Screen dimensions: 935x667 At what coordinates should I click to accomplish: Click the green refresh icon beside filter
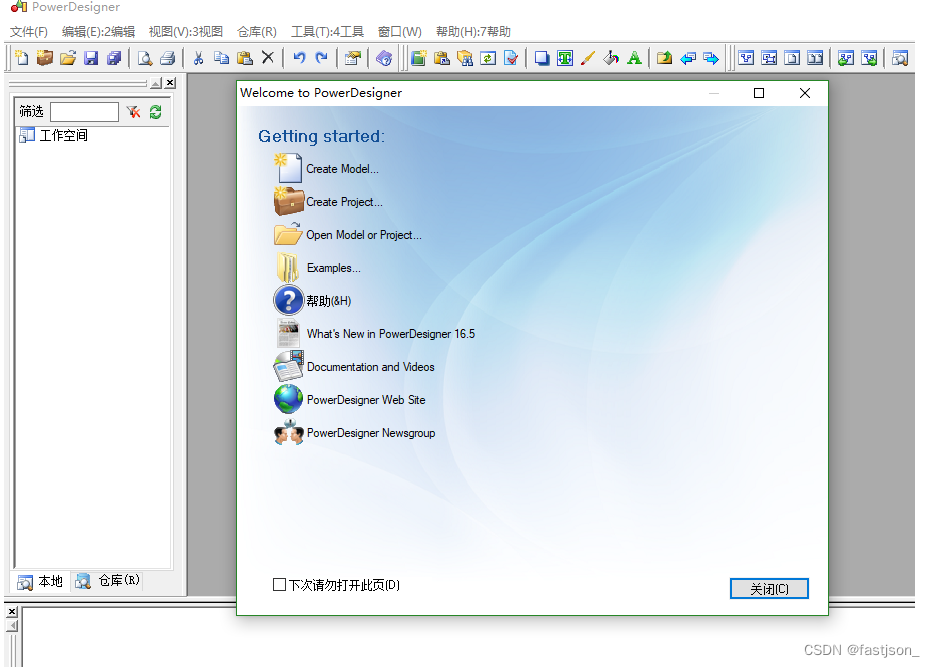pos(156,111)
